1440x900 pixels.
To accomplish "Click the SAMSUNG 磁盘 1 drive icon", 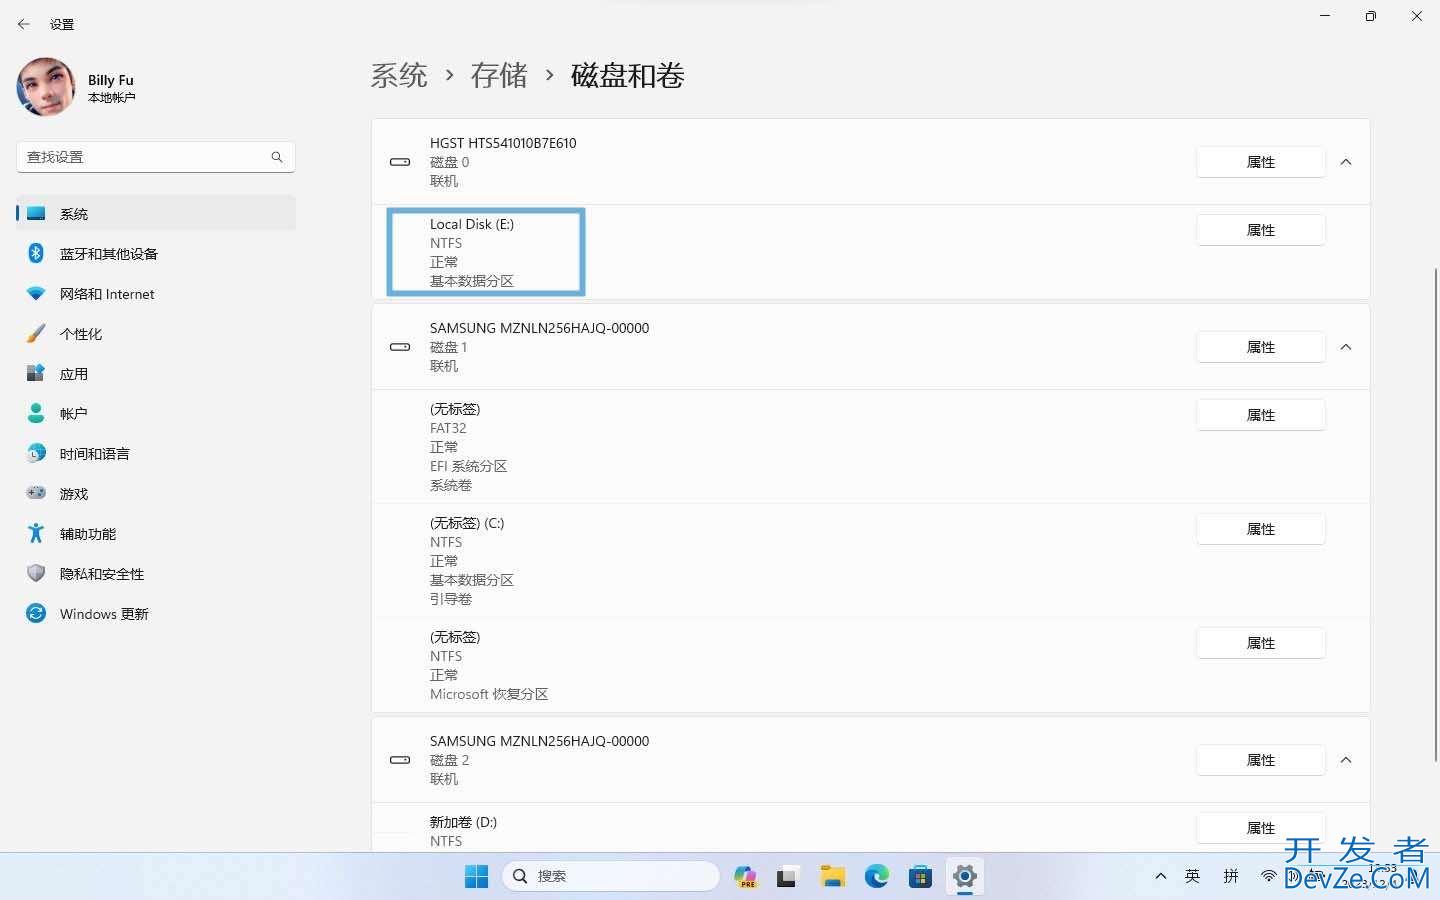I will [400, 347].
